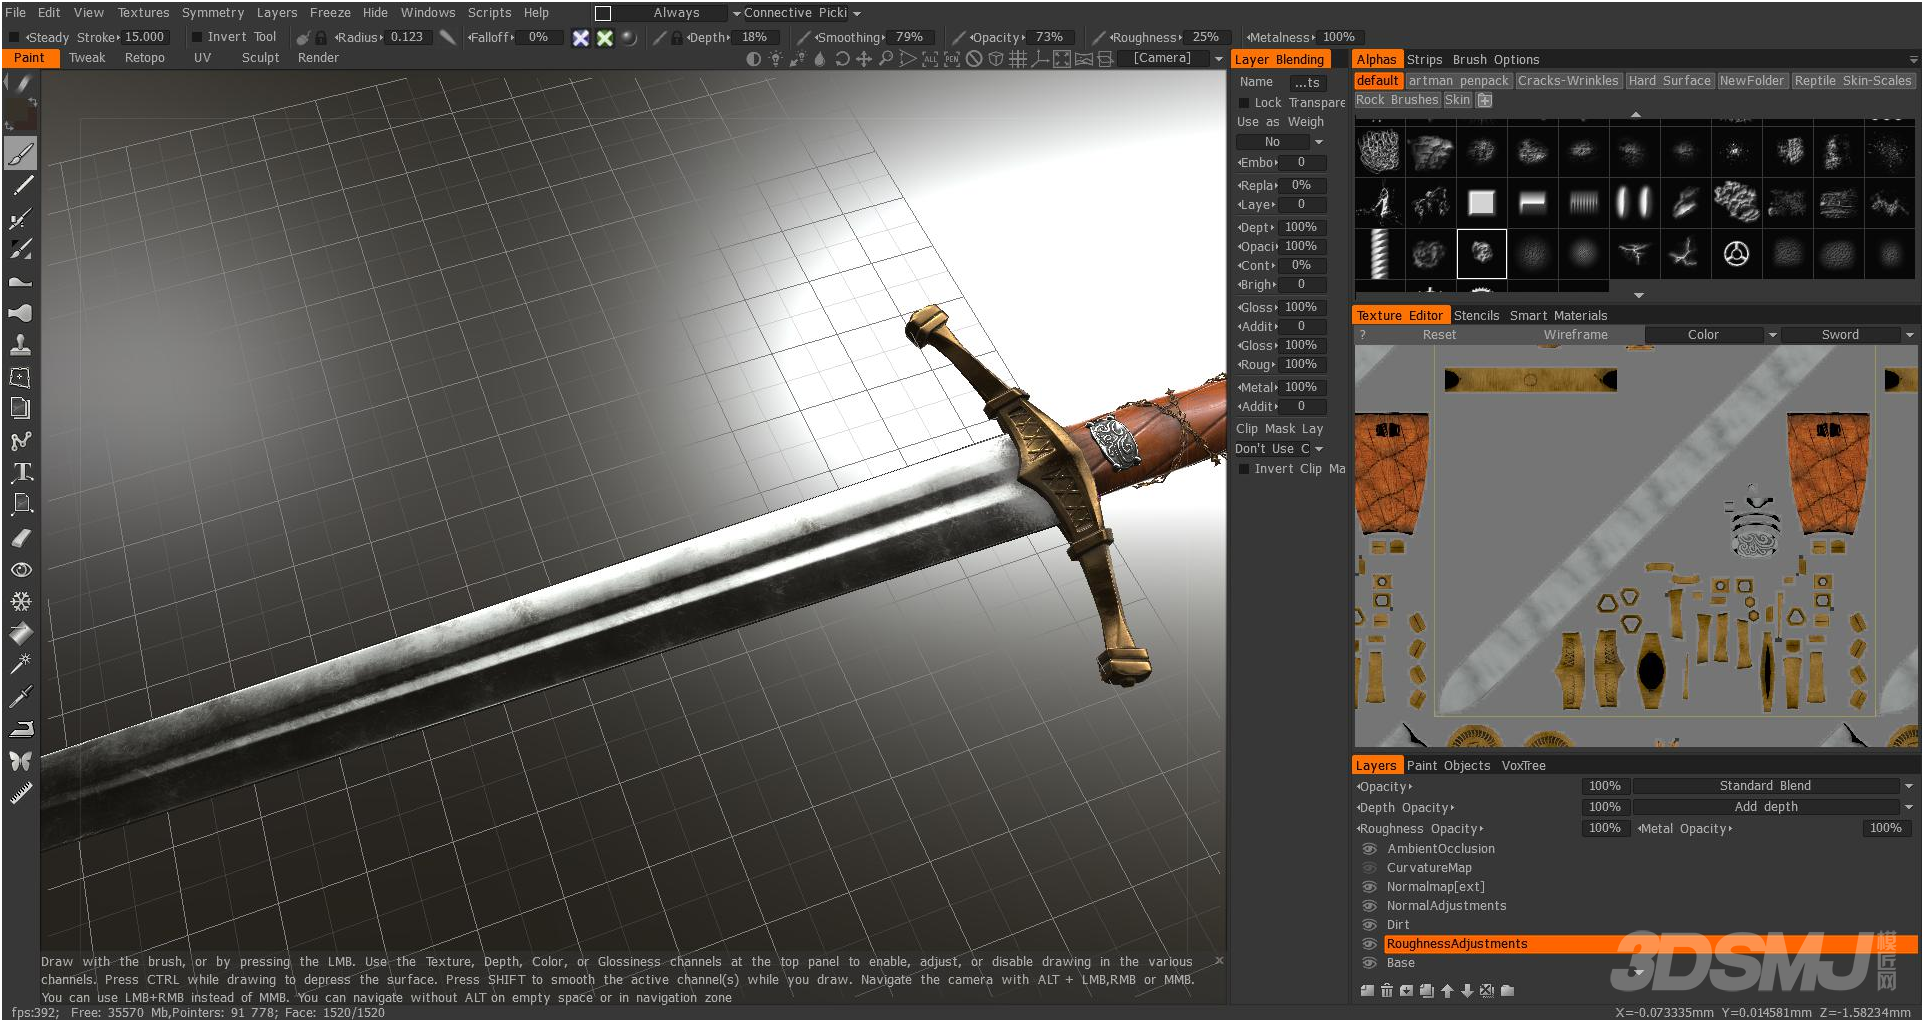Image resolution: width=1924 pixels, height=1022 pixels.
Task: Hide the AmbientOcclusion layer
Action: [x=1370, y=849]
